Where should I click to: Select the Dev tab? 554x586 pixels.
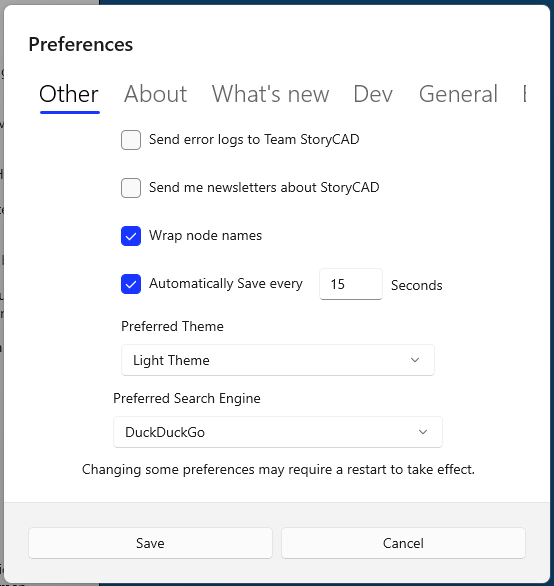(x=373, y=94)
